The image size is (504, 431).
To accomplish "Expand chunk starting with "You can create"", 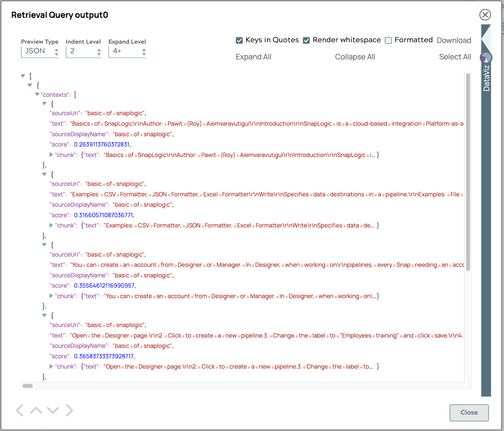I will (x=51, y=296).
